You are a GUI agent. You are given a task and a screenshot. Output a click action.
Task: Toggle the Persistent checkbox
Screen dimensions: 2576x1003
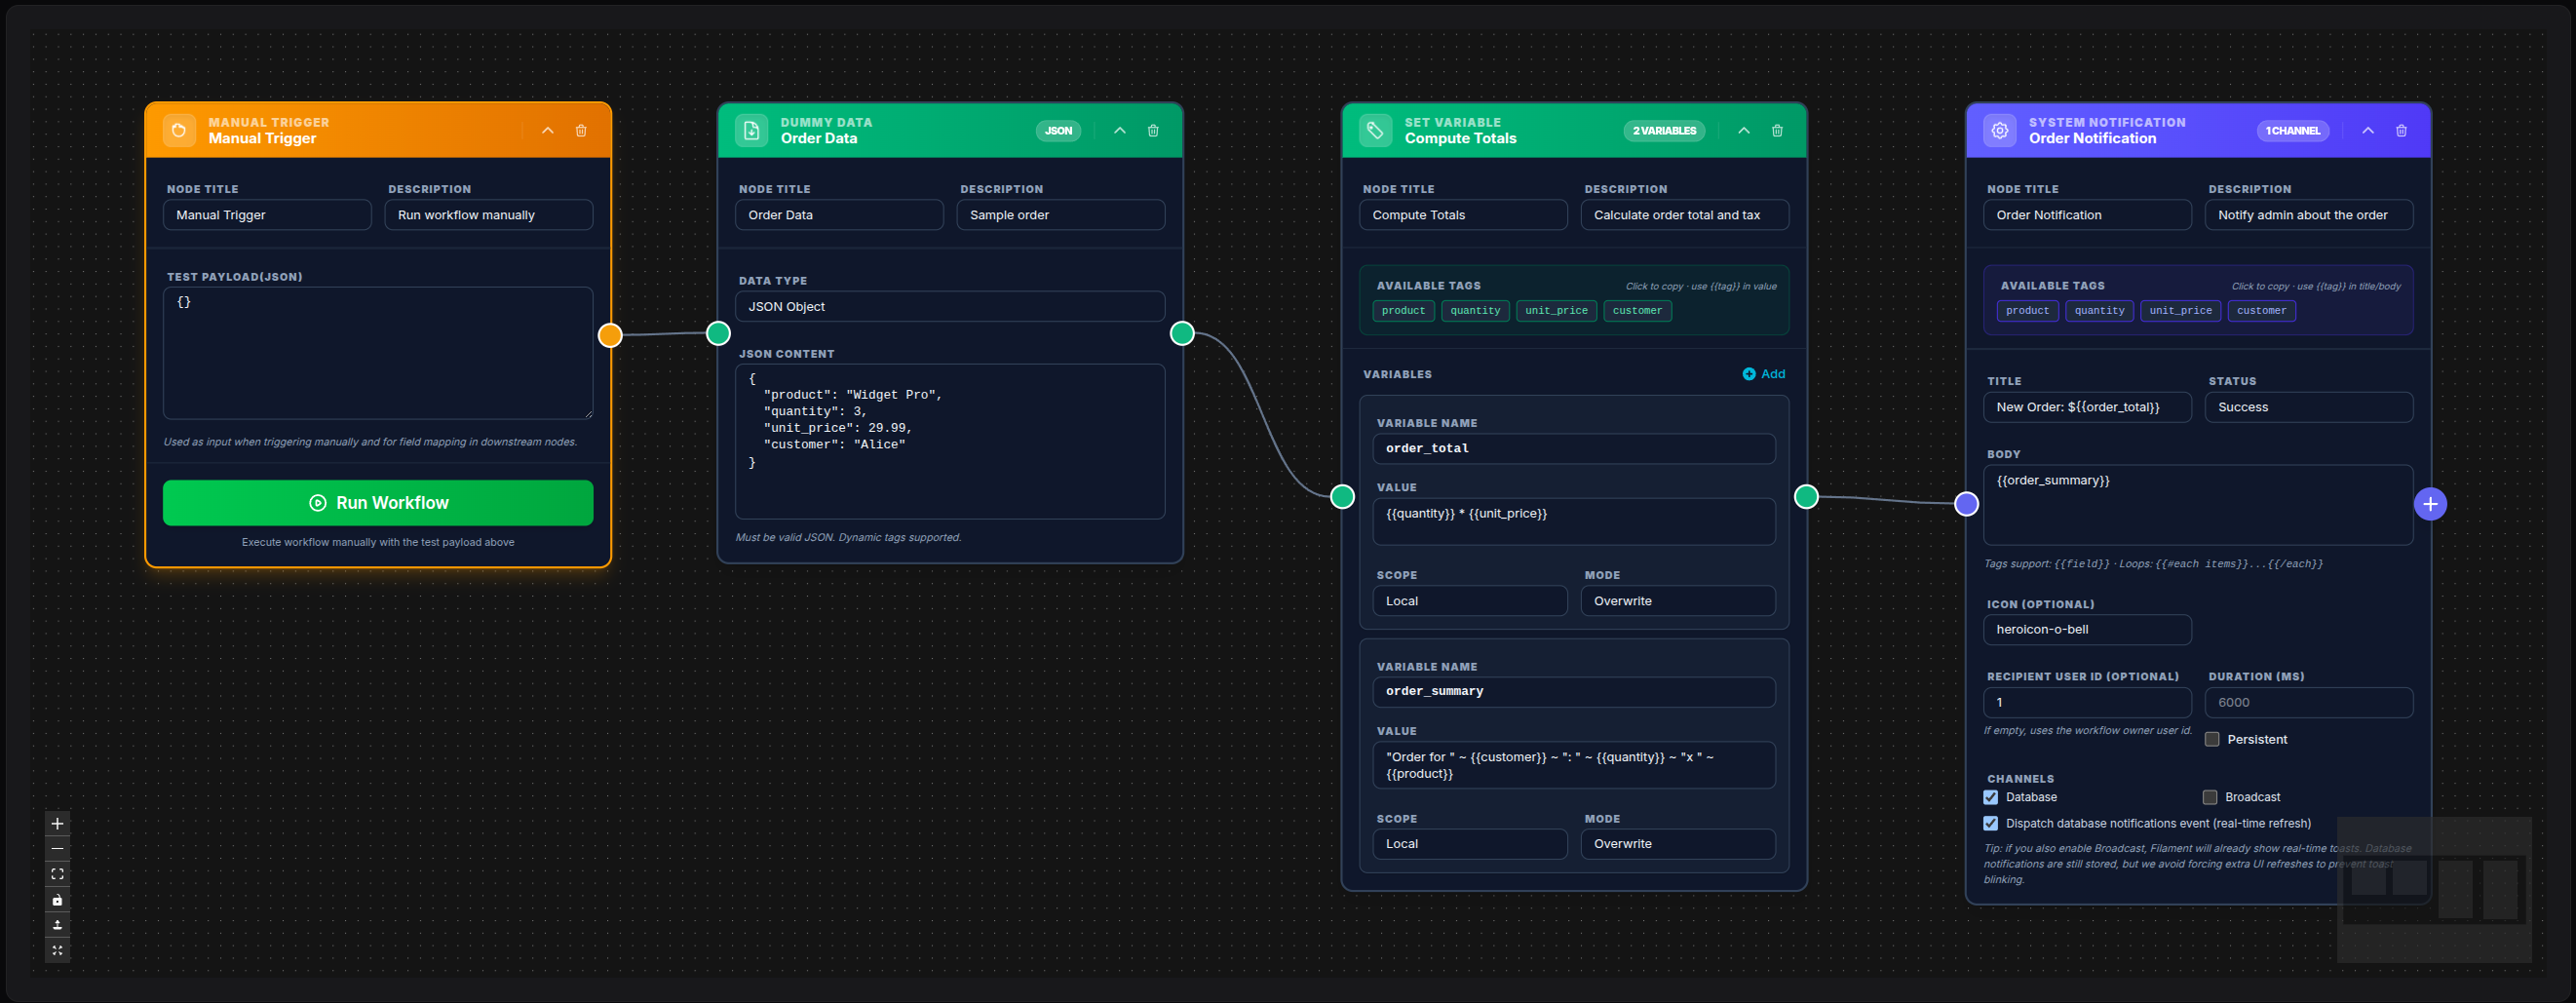coord(2211,738)
